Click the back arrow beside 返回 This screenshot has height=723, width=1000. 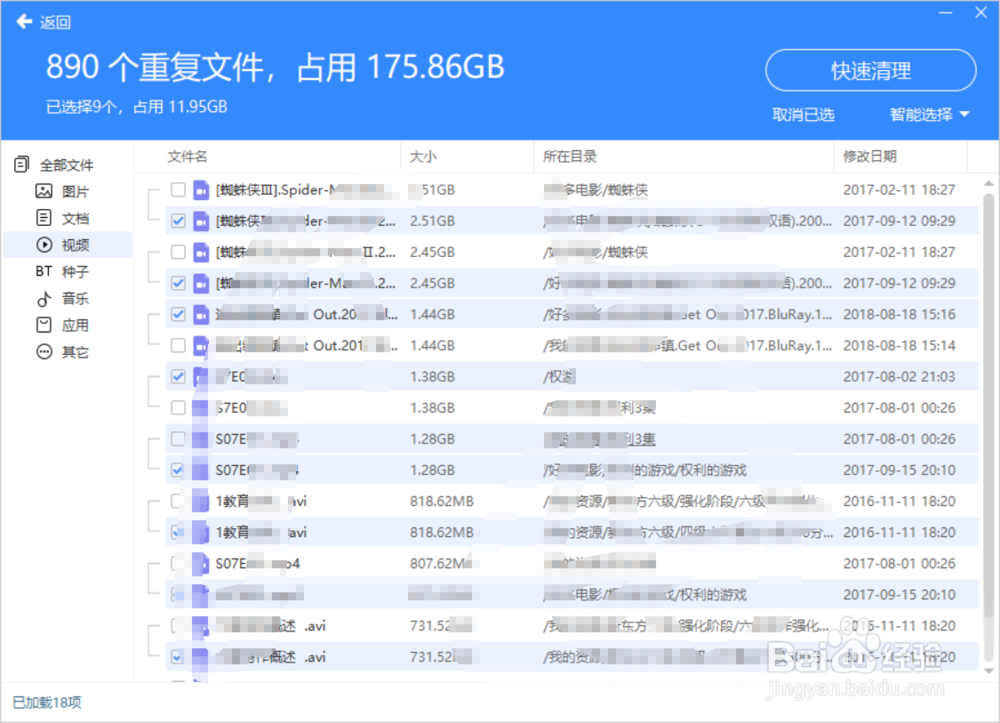(x=22, y=21)
